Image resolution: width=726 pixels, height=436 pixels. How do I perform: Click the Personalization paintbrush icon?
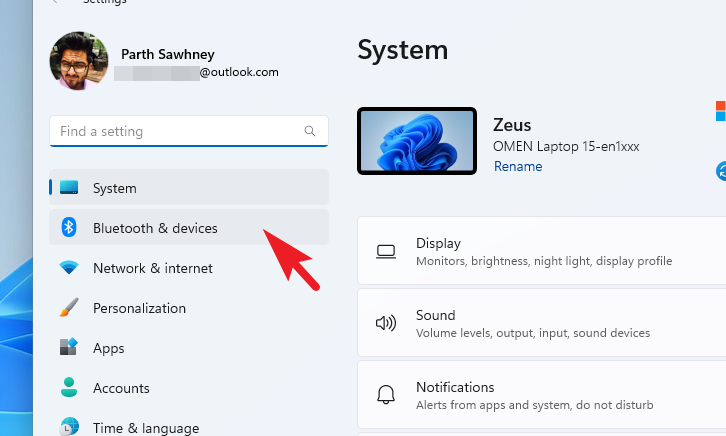pos(69,307)
